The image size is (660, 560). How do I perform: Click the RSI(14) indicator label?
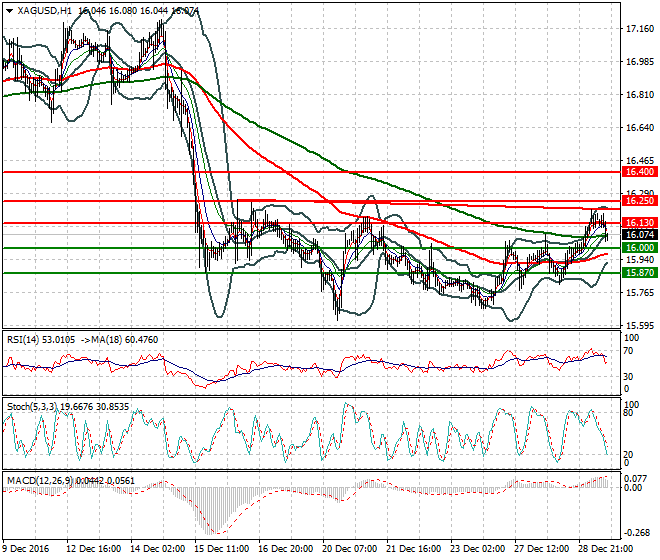tap(24, 340)
